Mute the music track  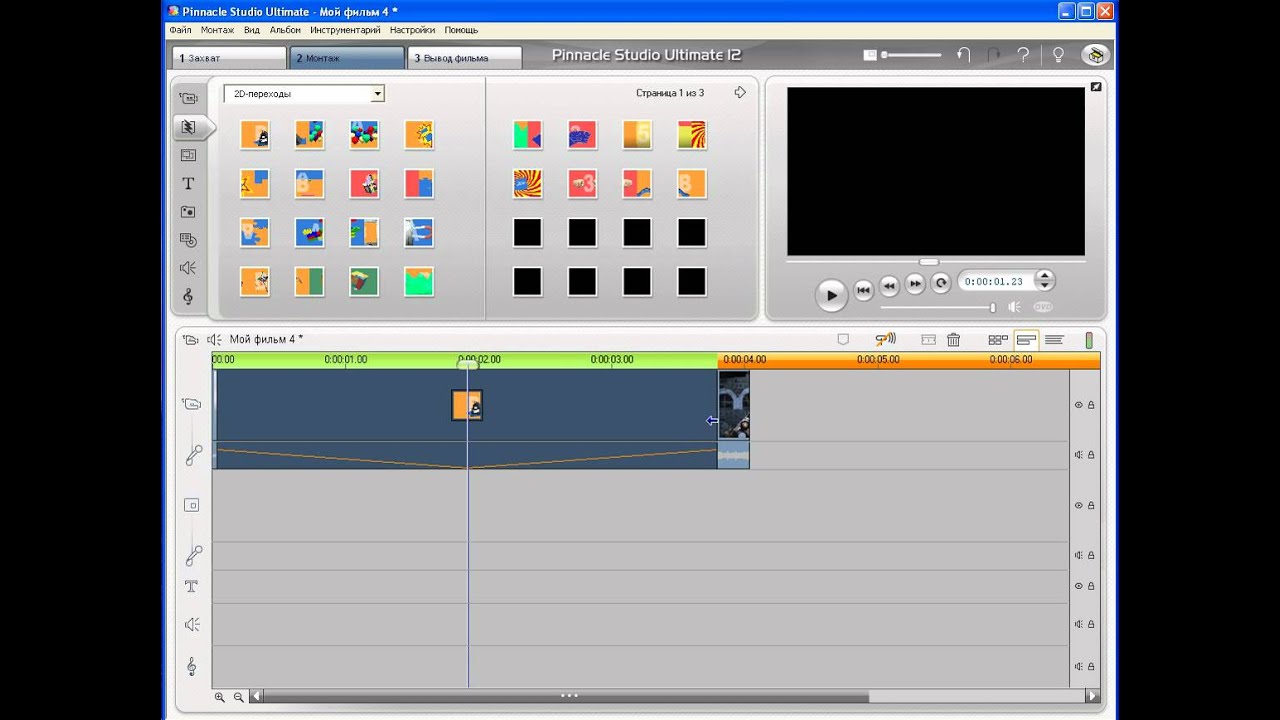pos(1079,666)
